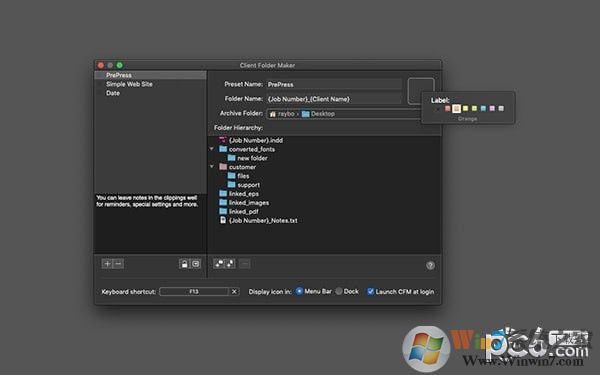Remove selected hierarchy item
Viewport: 600px width, 375px height.
(x=245, y=264)
